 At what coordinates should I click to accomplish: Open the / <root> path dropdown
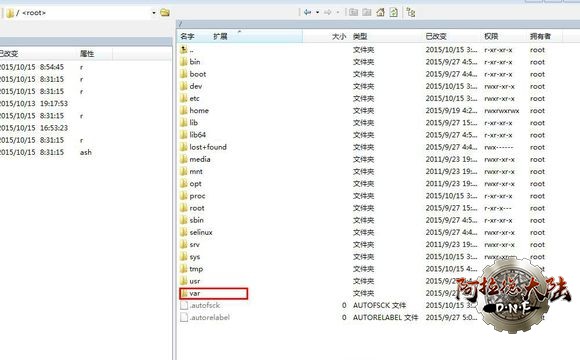(x=154, y=13)
